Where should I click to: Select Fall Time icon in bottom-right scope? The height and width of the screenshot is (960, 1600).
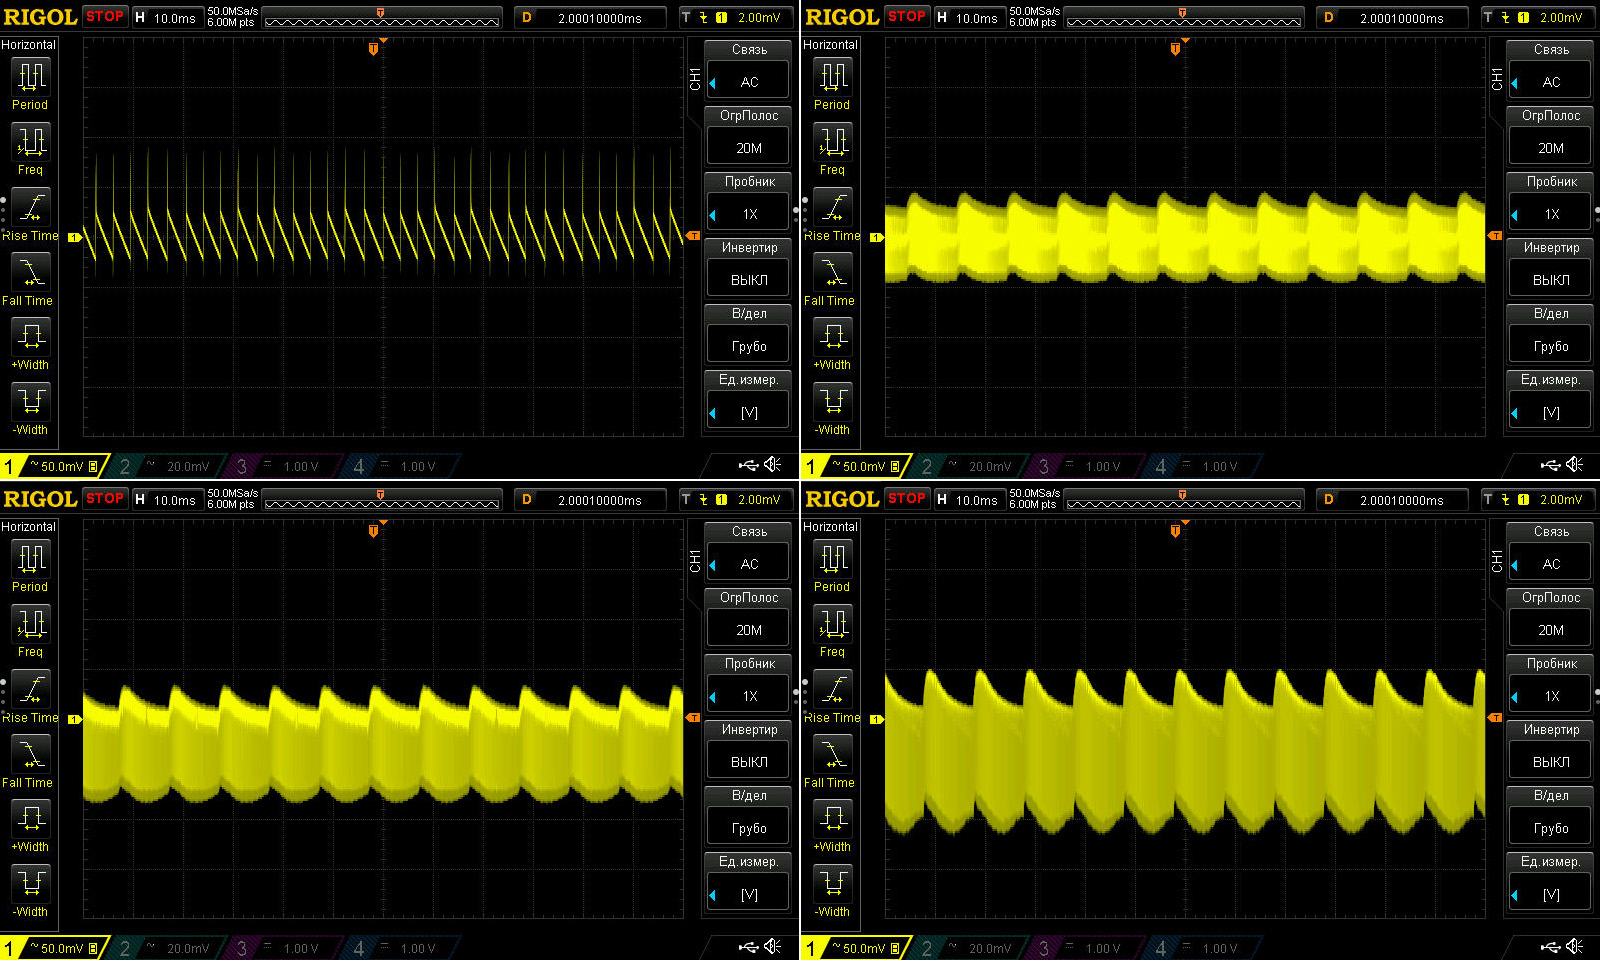(x=832, y=755)
